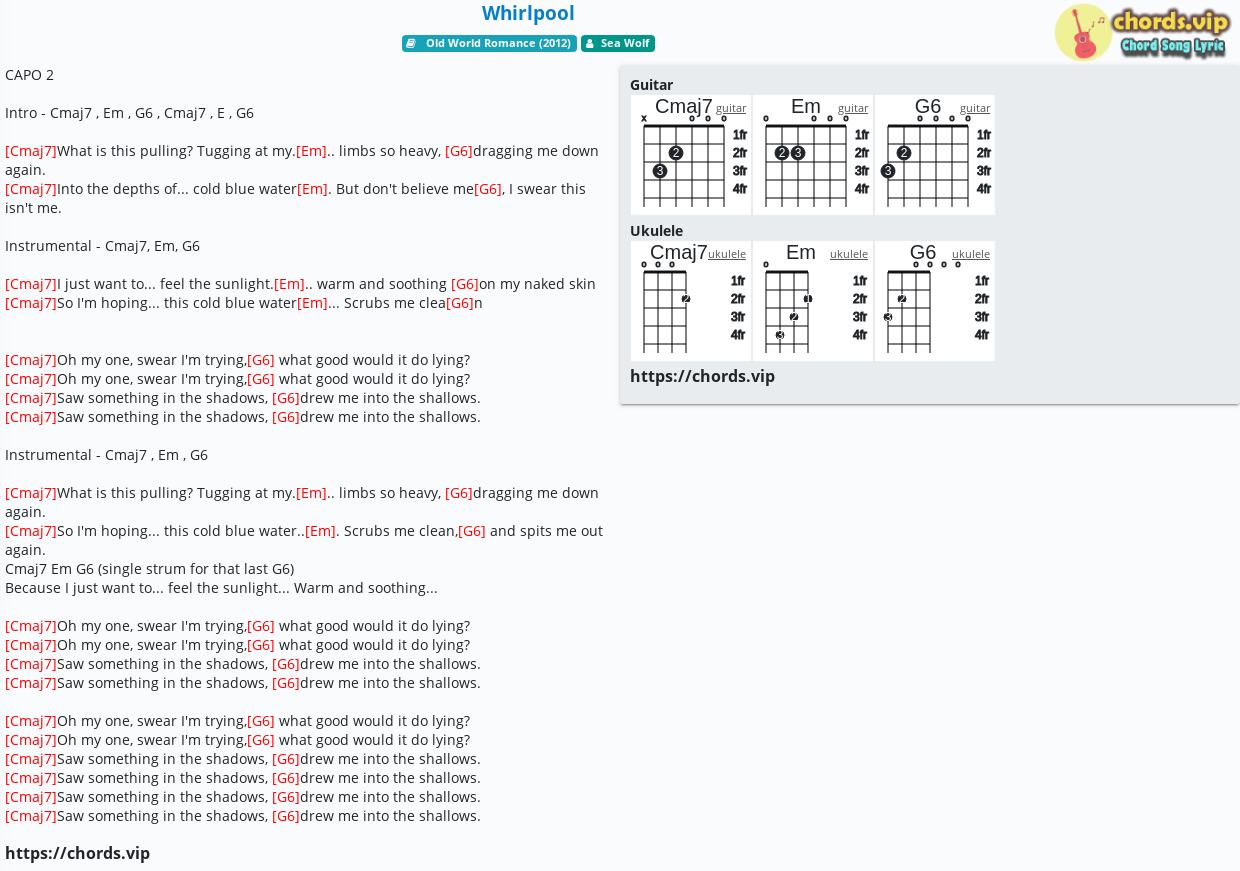Click [Em] before 'But don't believe me'
Screen dimensions: 1240x871
(x=312, y=189)
